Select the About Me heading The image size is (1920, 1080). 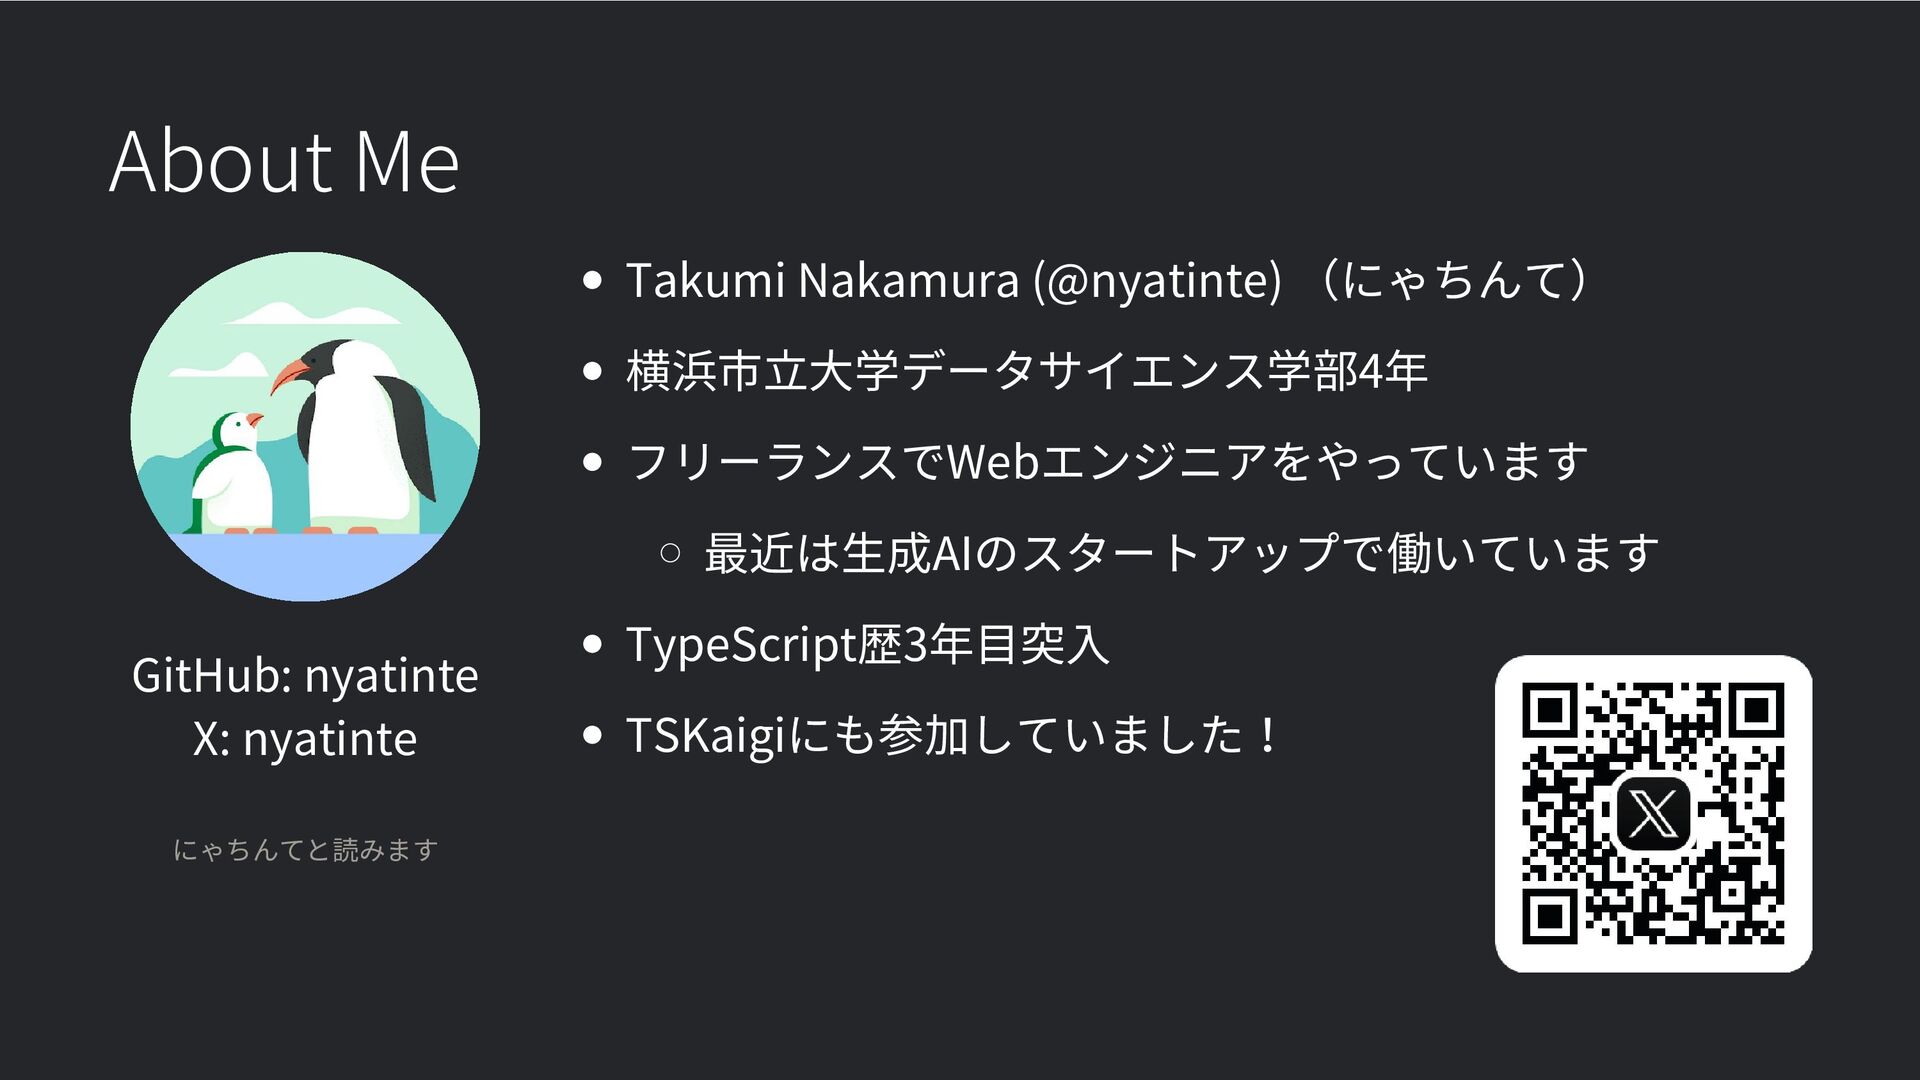284,161
